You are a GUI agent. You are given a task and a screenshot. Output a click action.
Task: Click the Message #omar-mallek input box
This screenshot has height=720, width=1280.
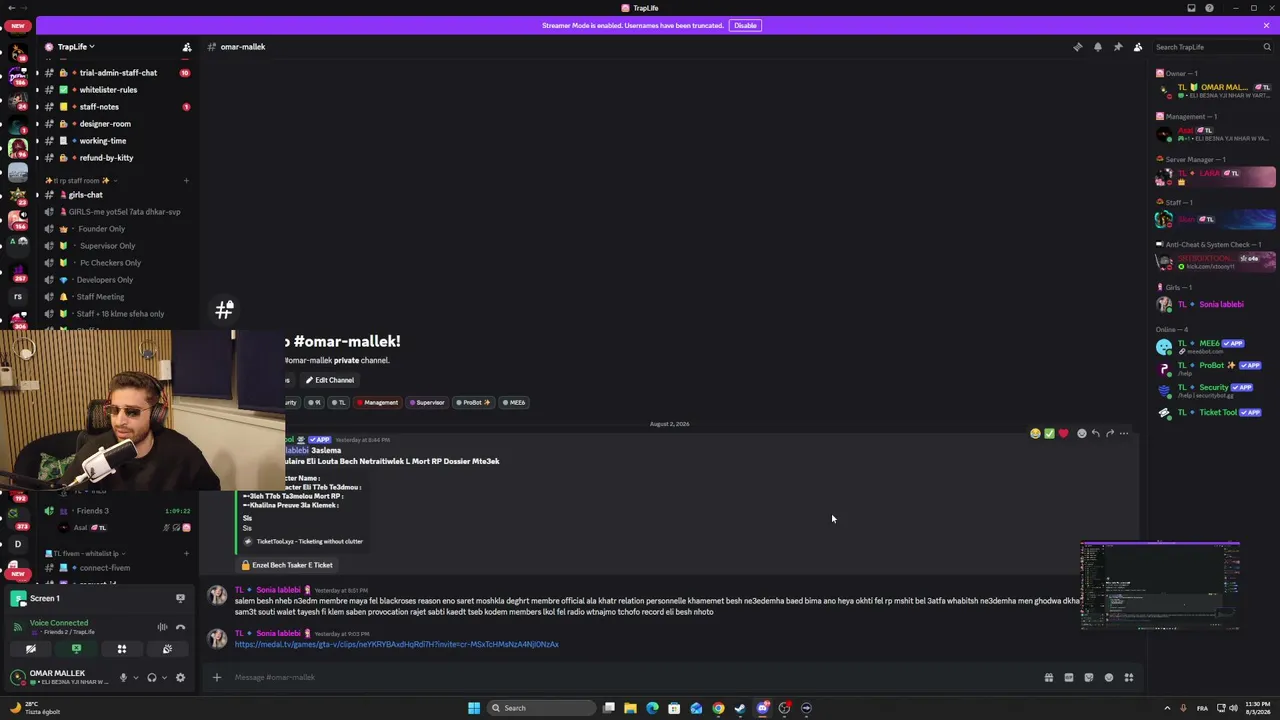[x=630, y=677]
